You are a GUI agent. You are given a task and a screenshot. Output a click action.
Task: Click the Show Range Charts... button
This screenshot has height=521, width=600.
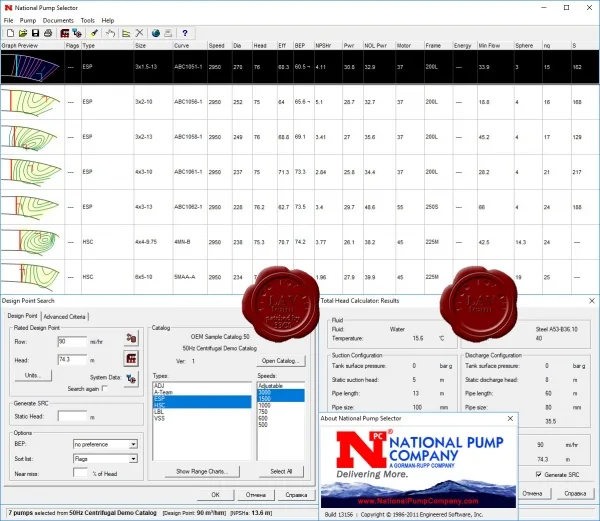tap(202, 471)
